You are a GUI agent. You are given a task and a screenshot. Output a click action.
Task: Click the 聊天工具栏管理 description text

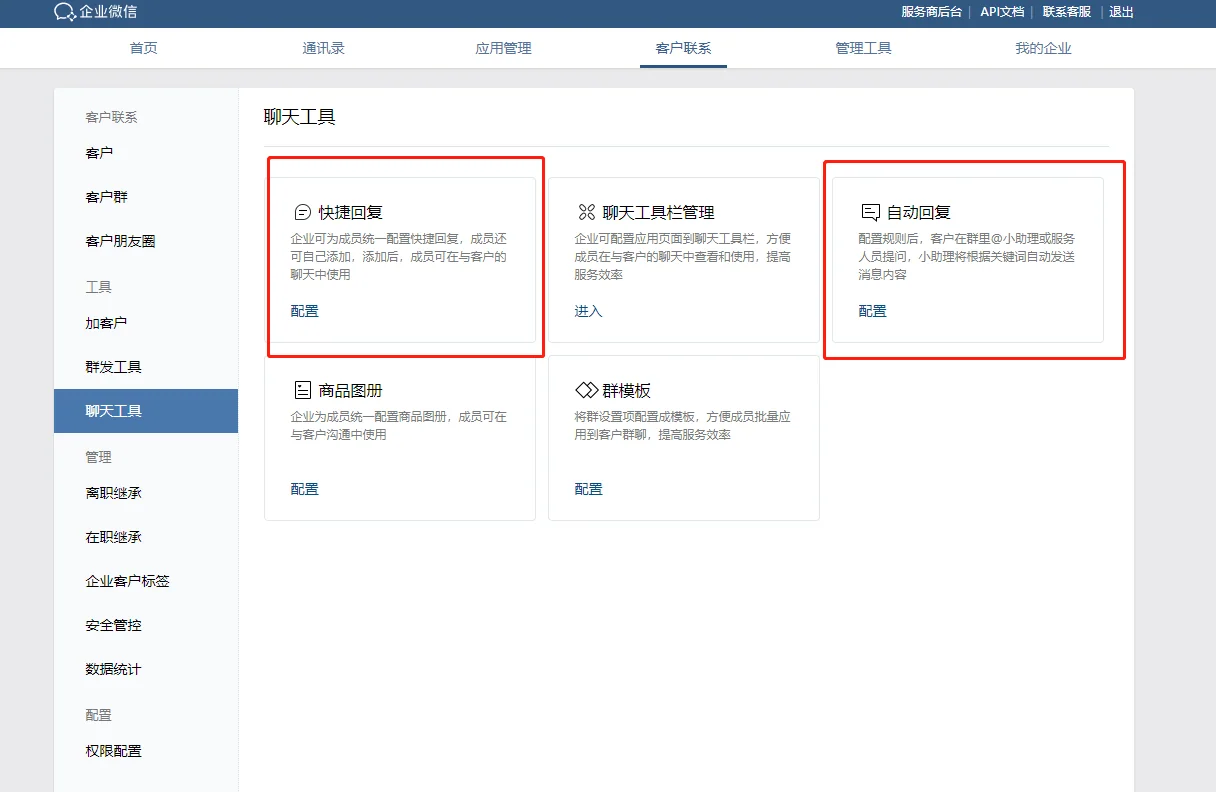coord(683,256)
